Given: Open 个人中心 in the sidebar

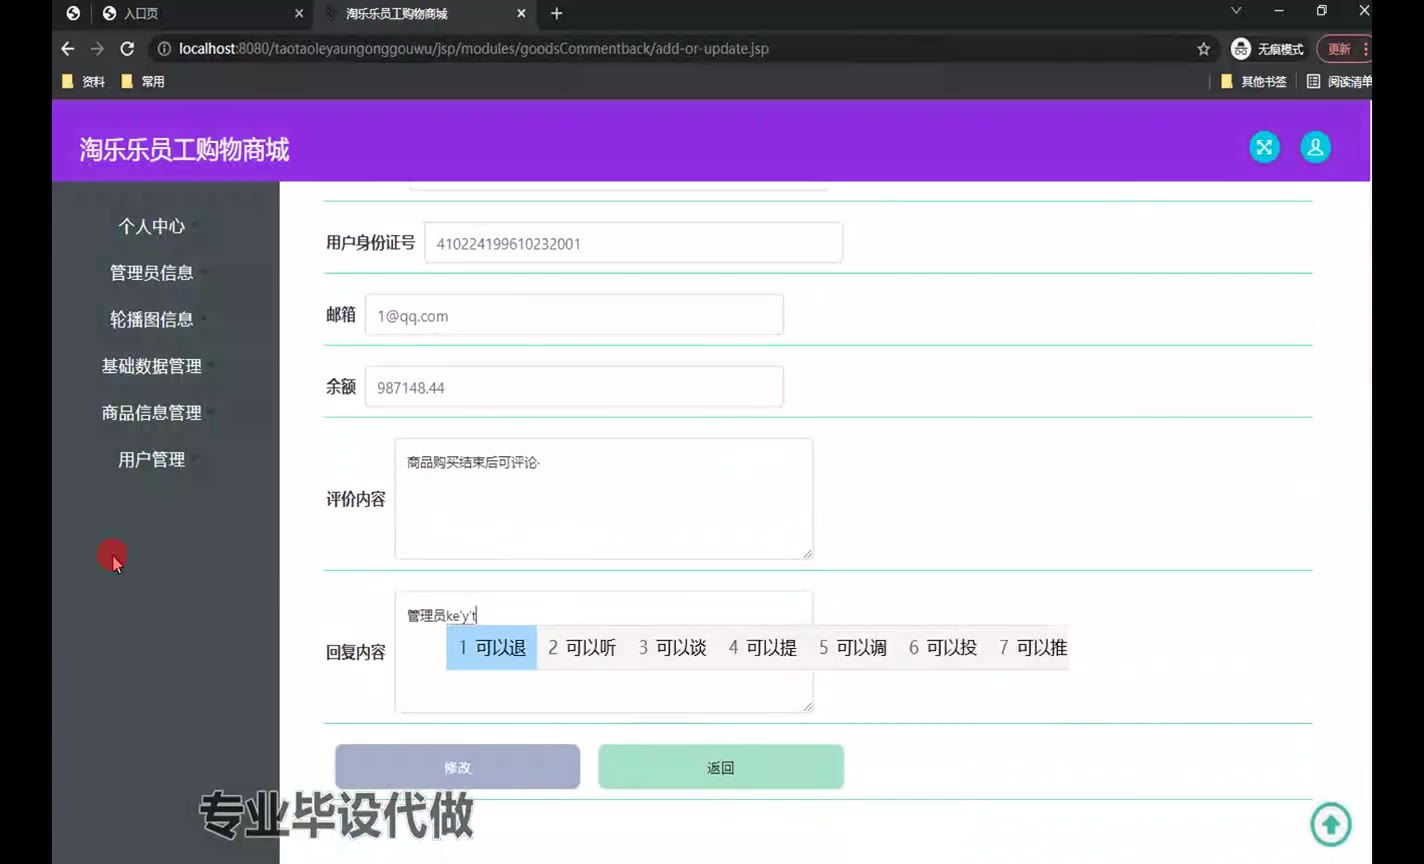Looking at the screenshot, I should [x=152, y=226].
